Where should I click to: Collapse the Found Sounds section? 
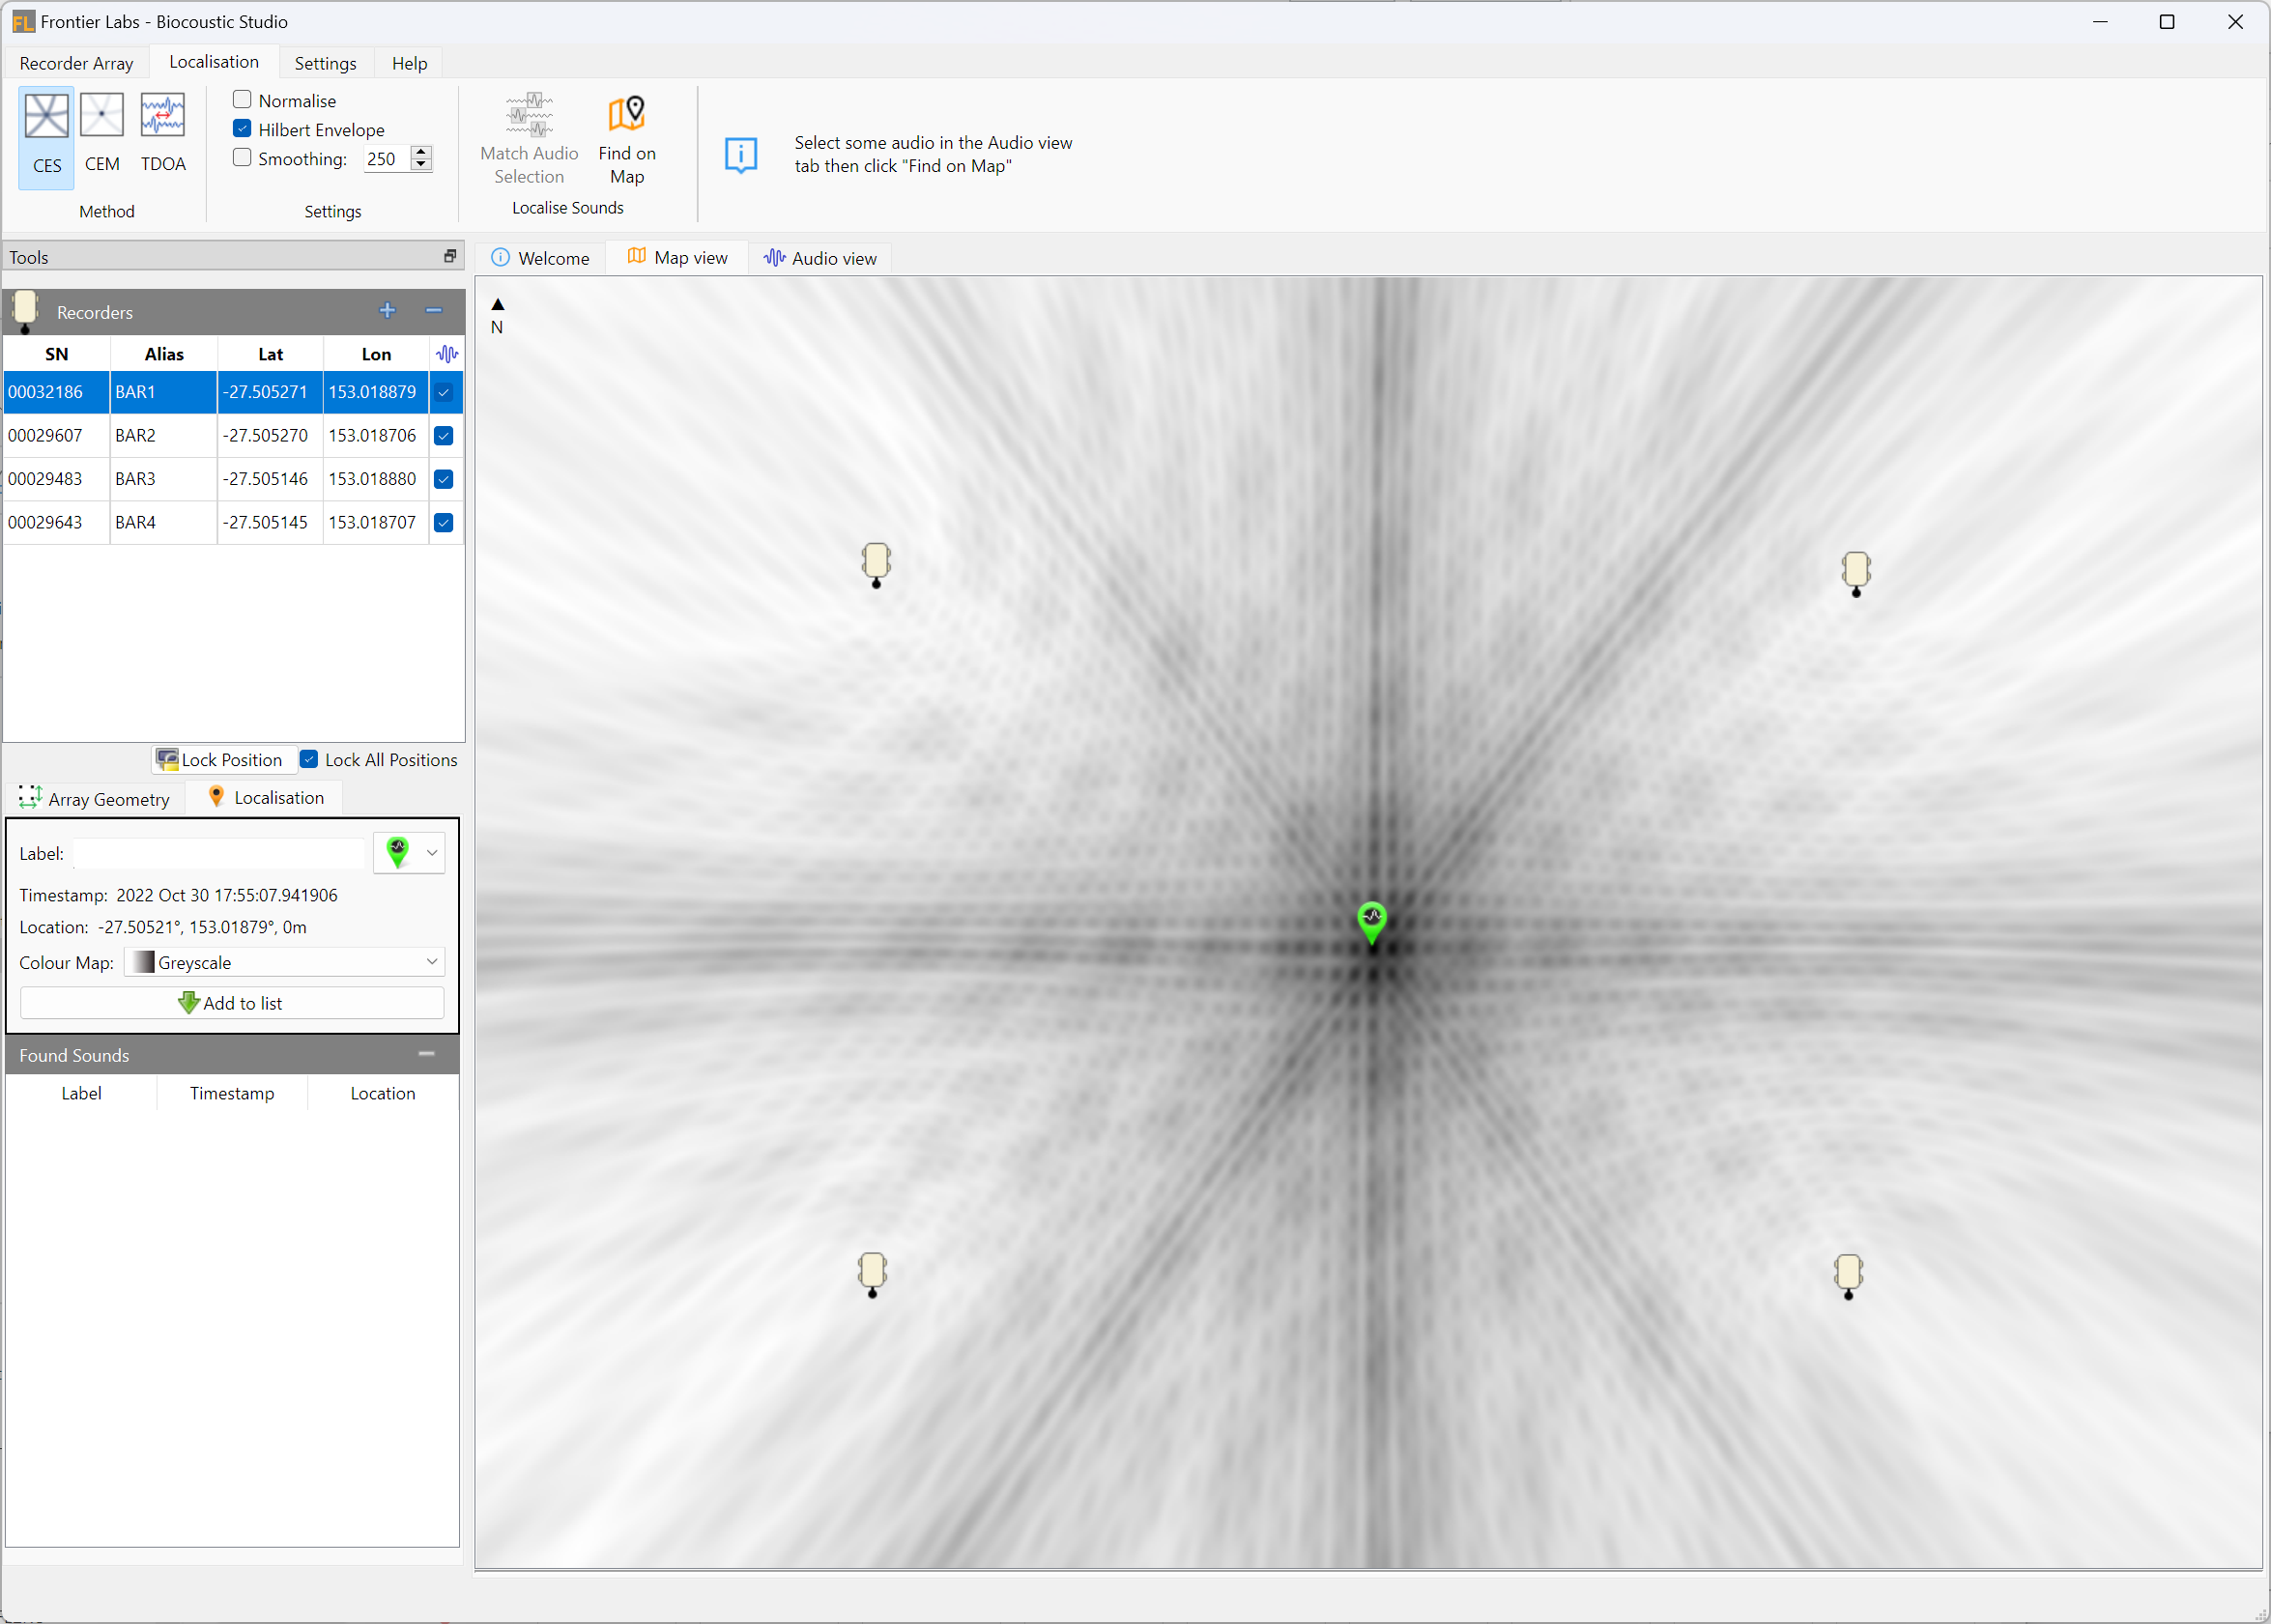[x=427, y=1054]
